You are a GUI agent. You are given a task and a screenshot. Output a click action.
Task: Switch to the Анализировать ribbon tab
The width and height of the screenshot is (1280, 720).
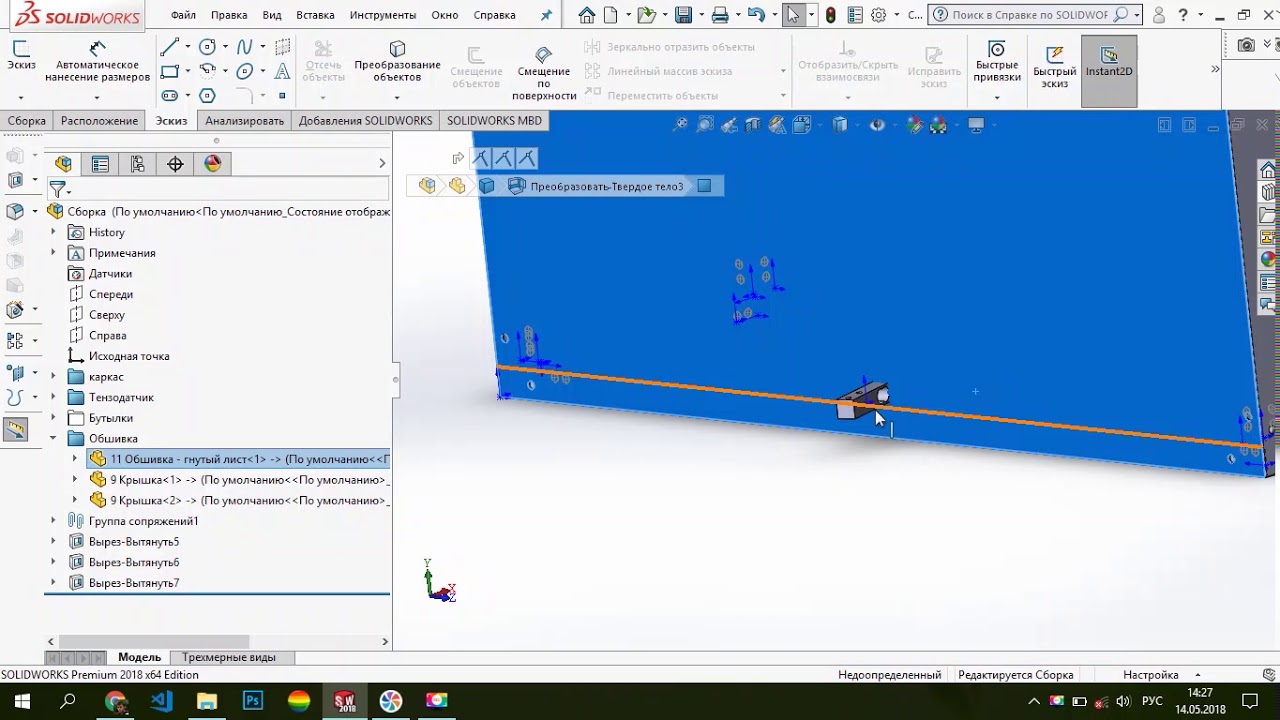pos(244,120)
